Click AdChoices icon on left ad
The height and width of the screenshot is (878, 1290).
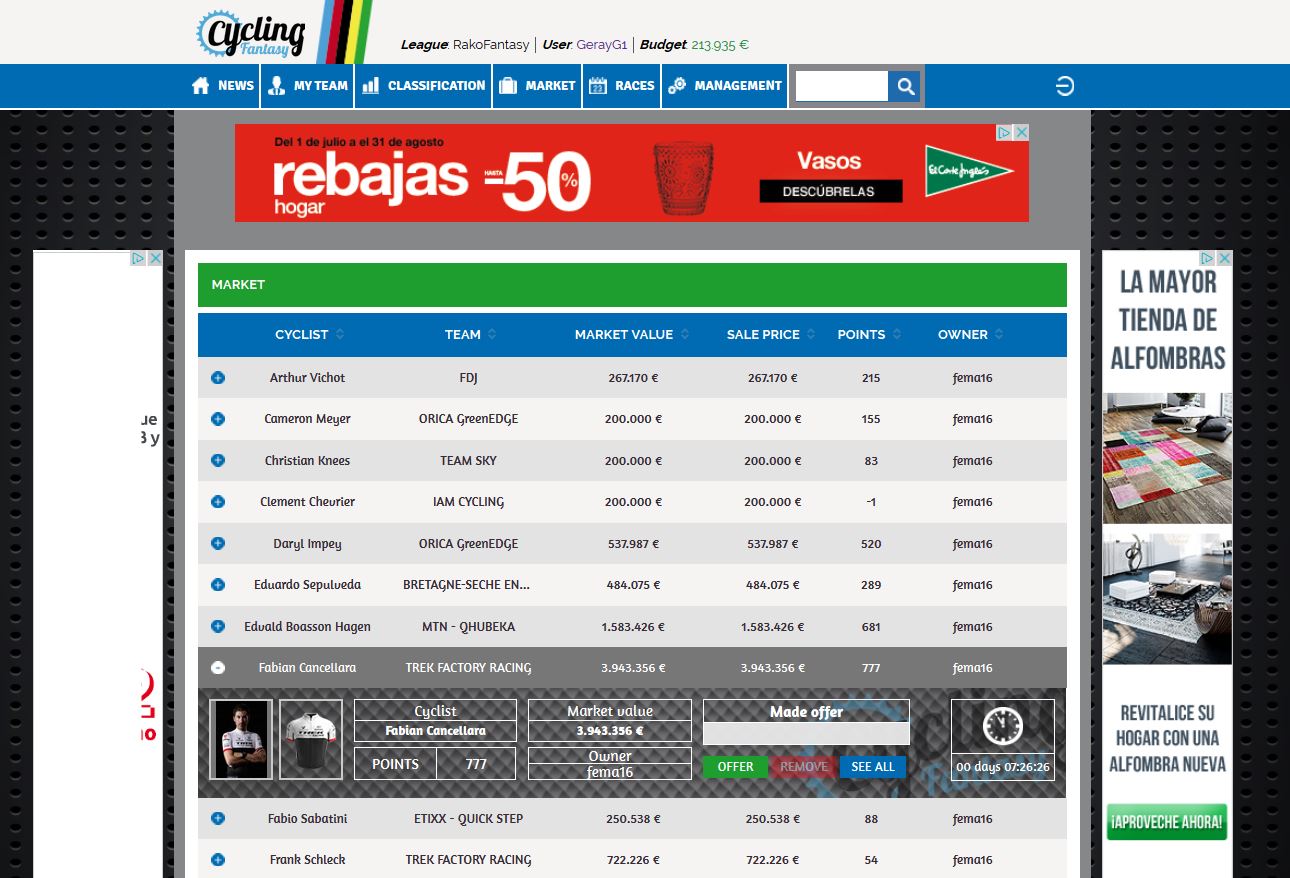point(139,258)
